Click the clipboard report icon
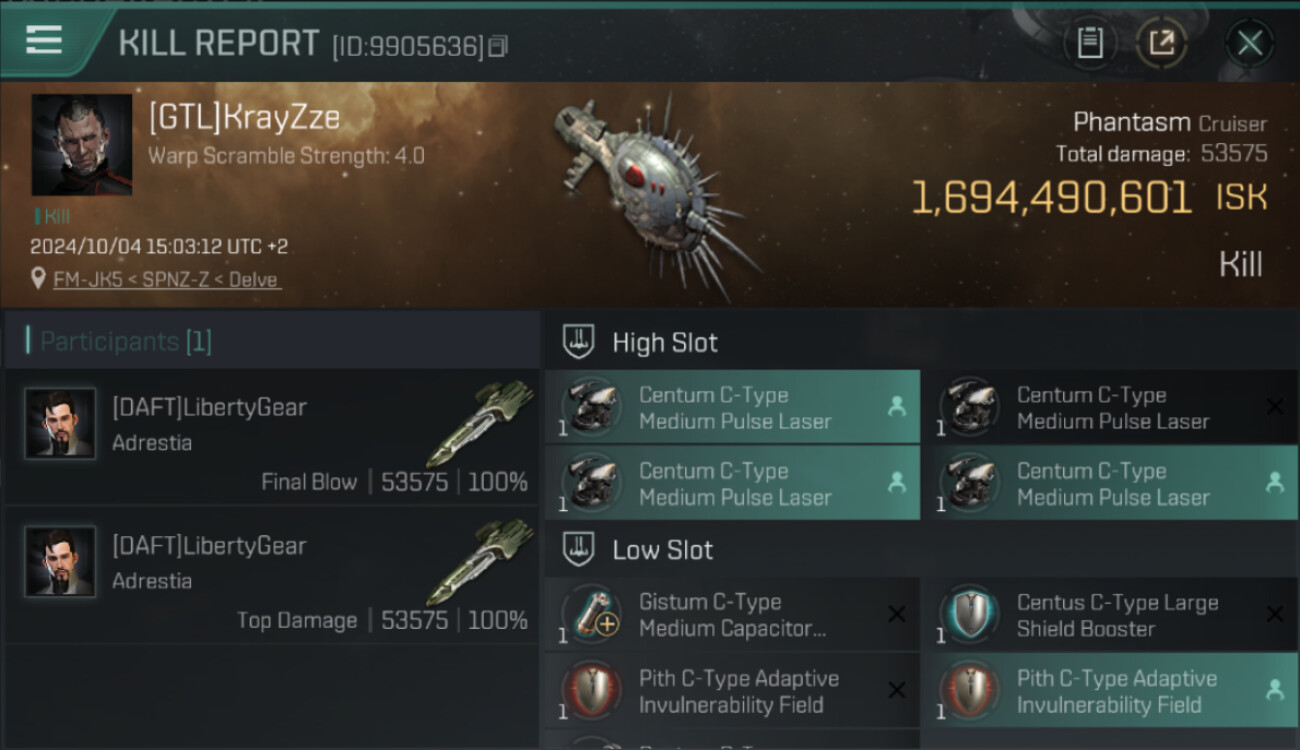Viewport: 1300px width, 750px height. [1090, 43]
